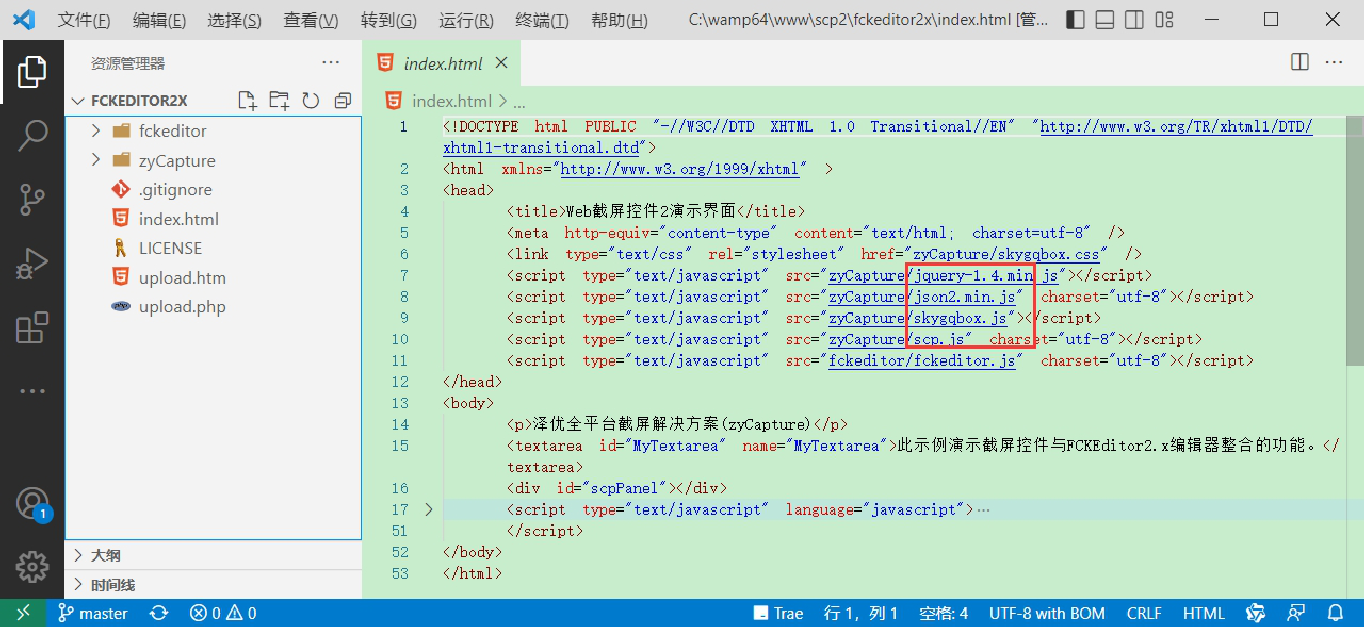1364x627 pixels.
Task: Open upload.php in the file explorer
Action: click(182, 307)
